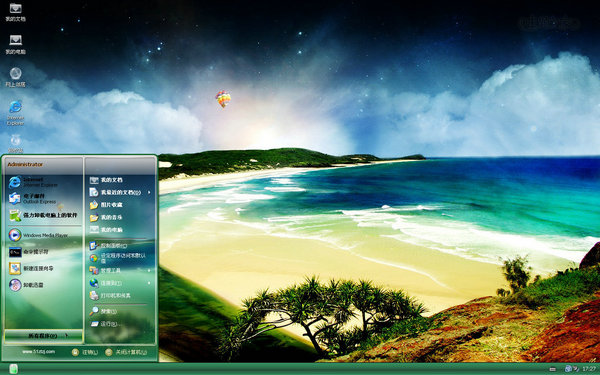Click the Log Off button (注销)
Screen dimensions: 600x375
85,352
